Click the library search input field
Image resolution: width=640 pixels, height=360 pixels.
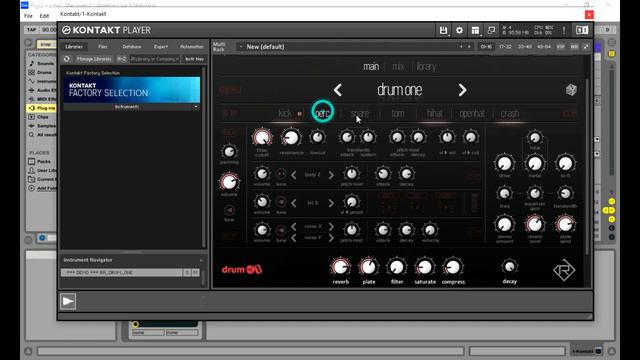[155, 59]
